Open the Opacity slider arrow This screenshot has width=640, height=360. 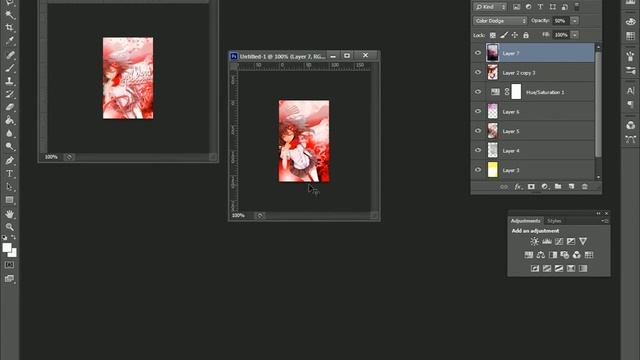point(574,21)
